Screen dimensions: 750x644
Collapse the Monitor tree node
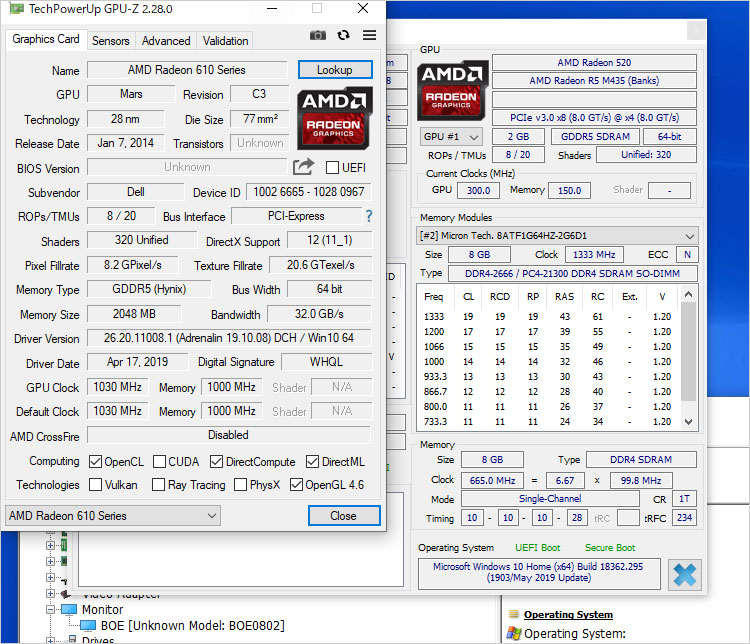tap(50, 610)
